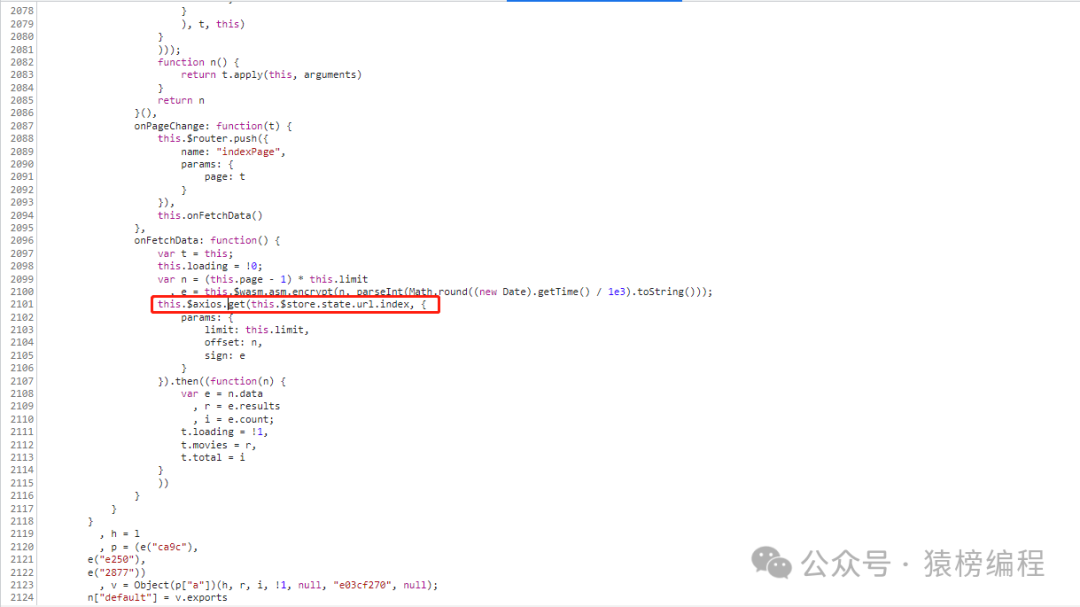Click 't.total = i' on line 2113

[213, 457]
